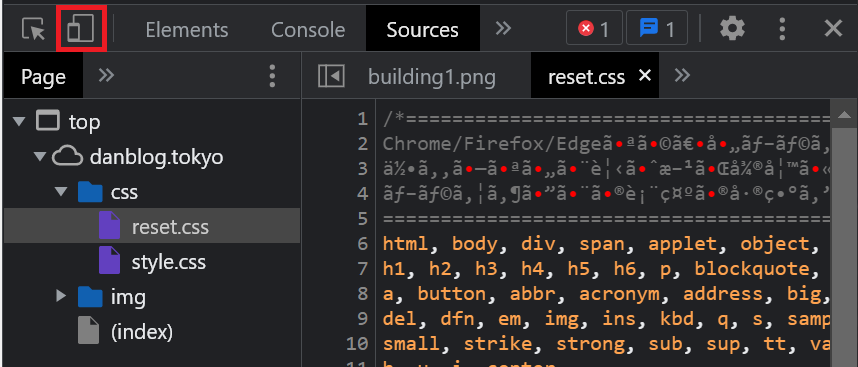Show more navigator pane tabs

[106, 75]
